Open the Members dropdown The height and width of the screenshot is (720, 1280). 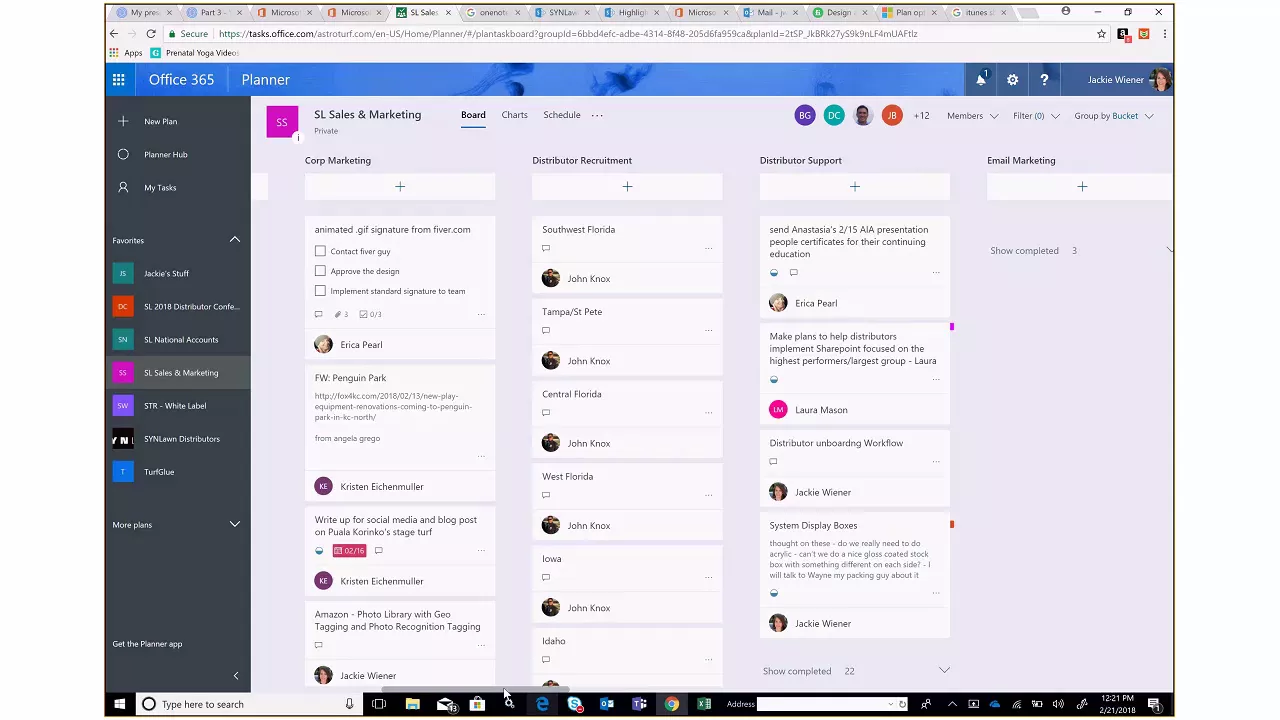pos(973,116)
